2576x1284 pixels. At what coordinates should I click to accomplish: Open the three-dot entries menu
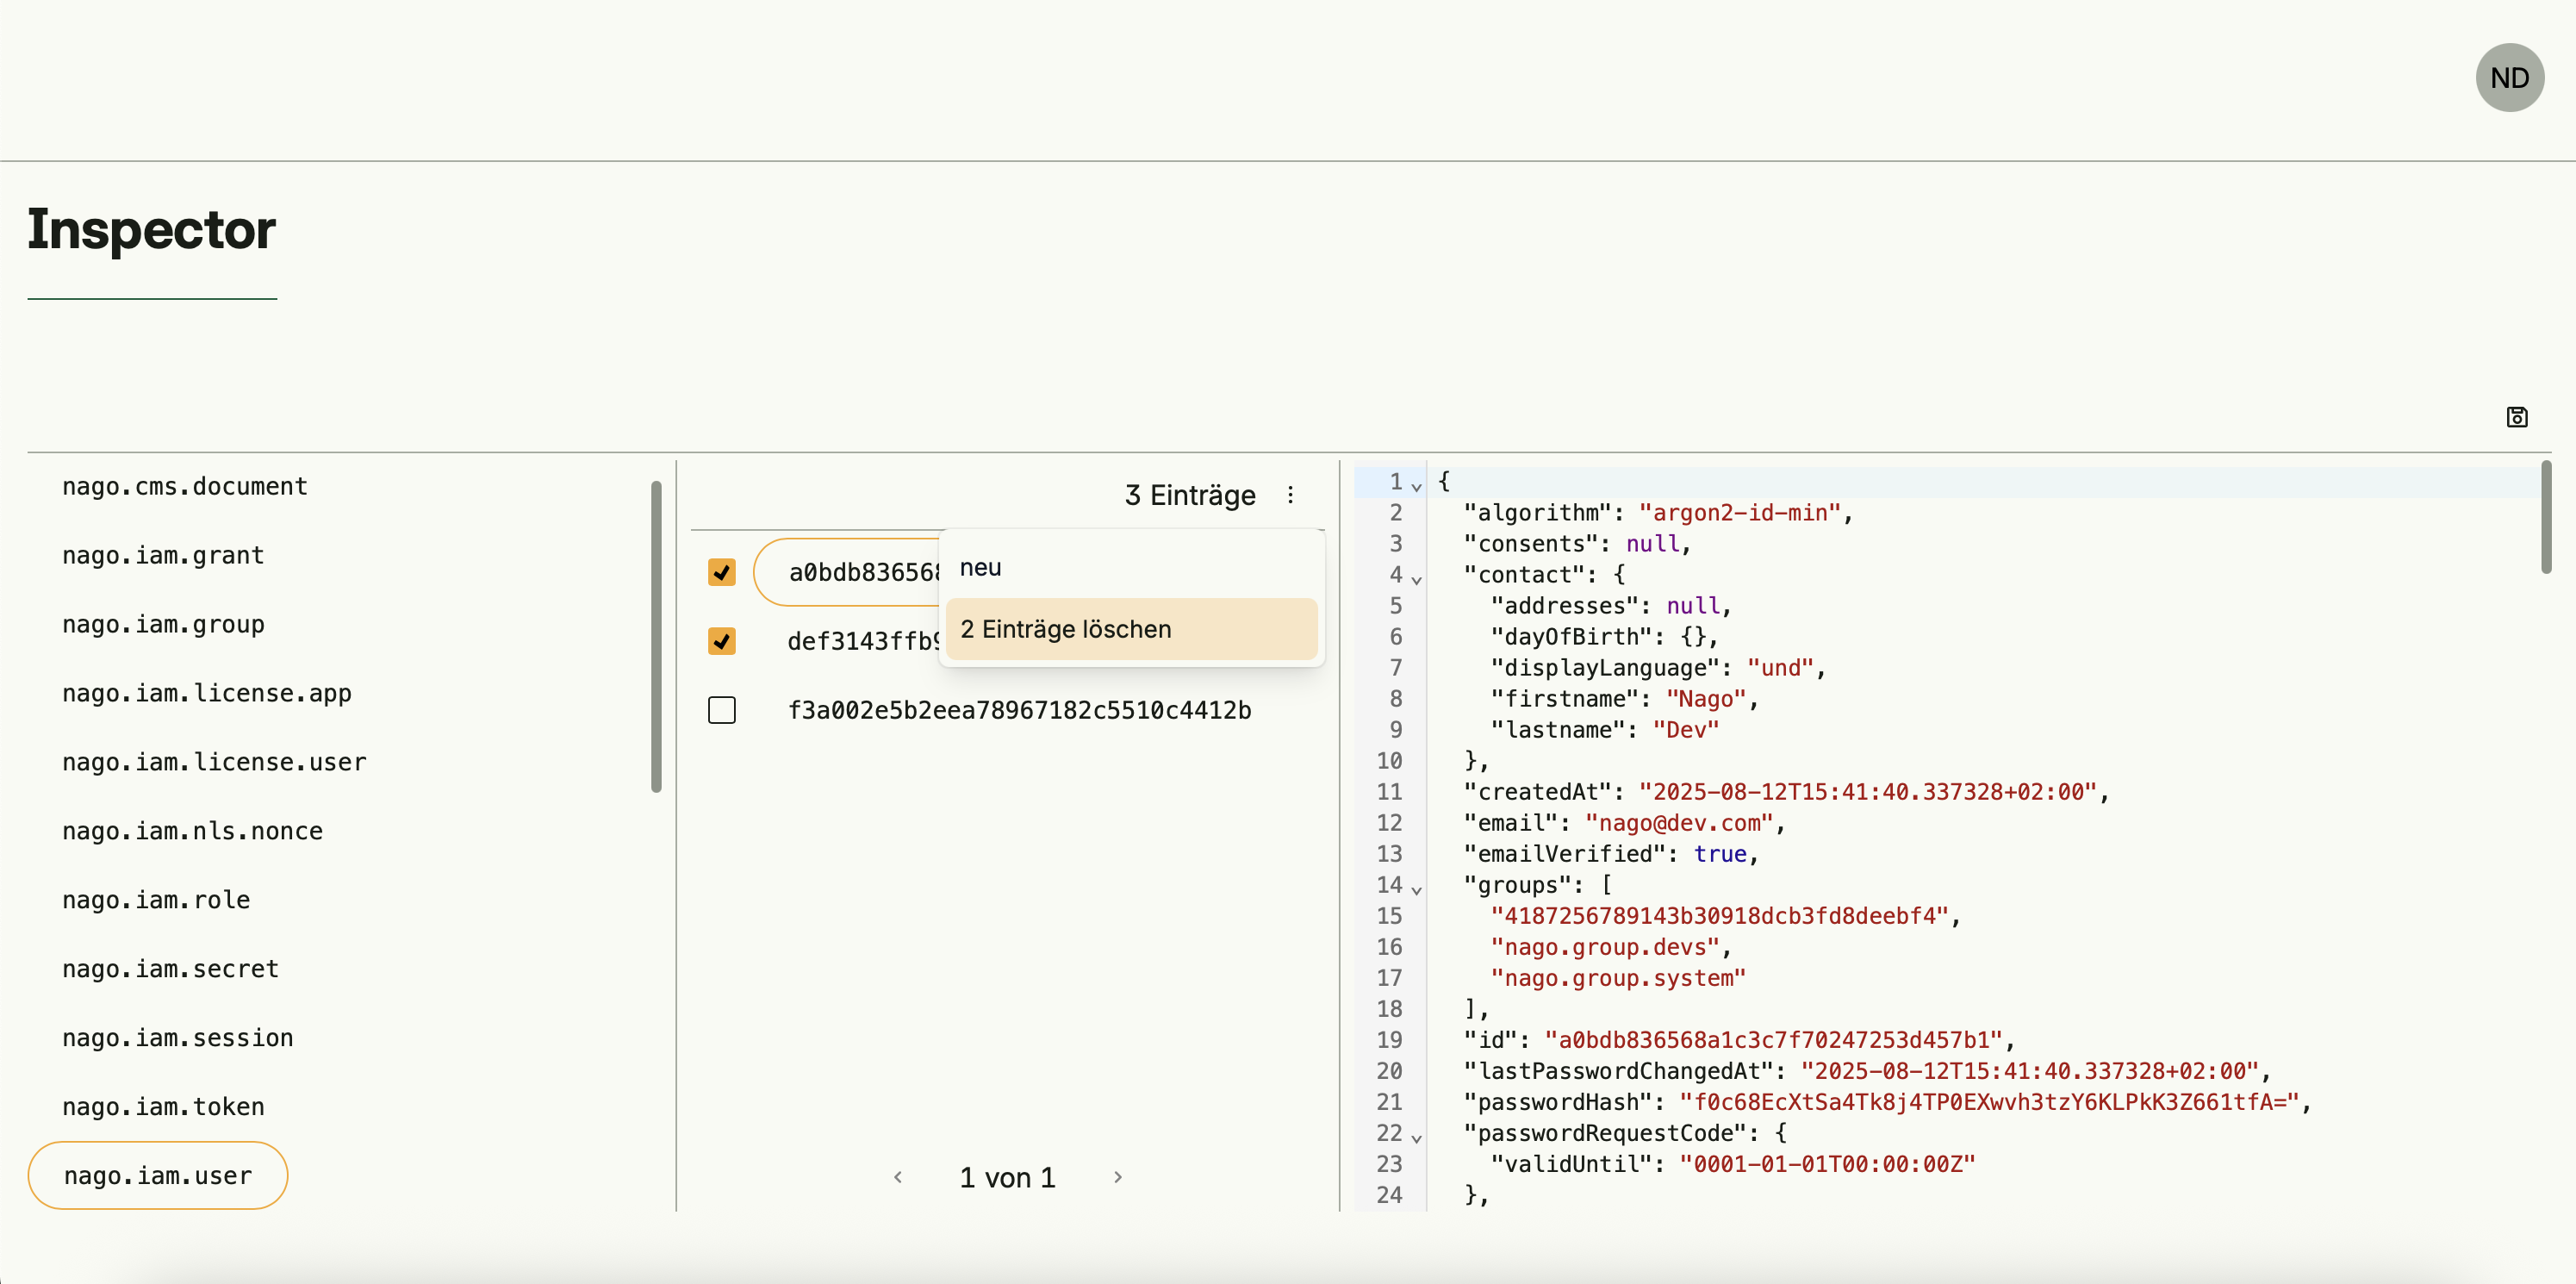pyautogui.click(x=1290, y=495)
